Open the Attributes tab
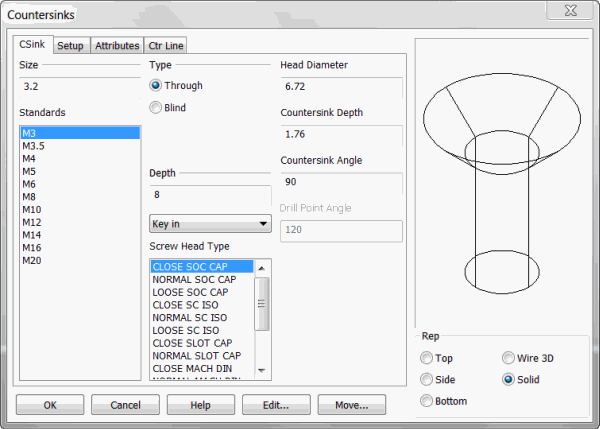This screenshot has height=429, width=600. pyautogui.click(x=117, y=46)
